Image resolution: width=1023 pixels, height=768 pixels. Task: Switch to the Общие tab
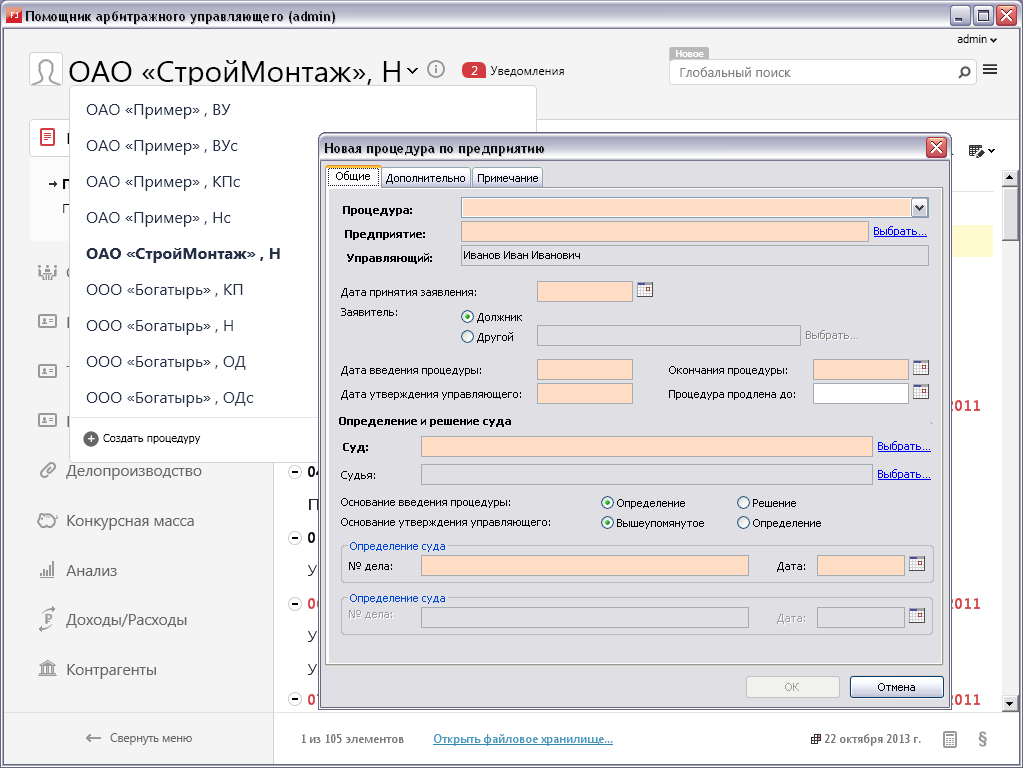tap(353, 176)
